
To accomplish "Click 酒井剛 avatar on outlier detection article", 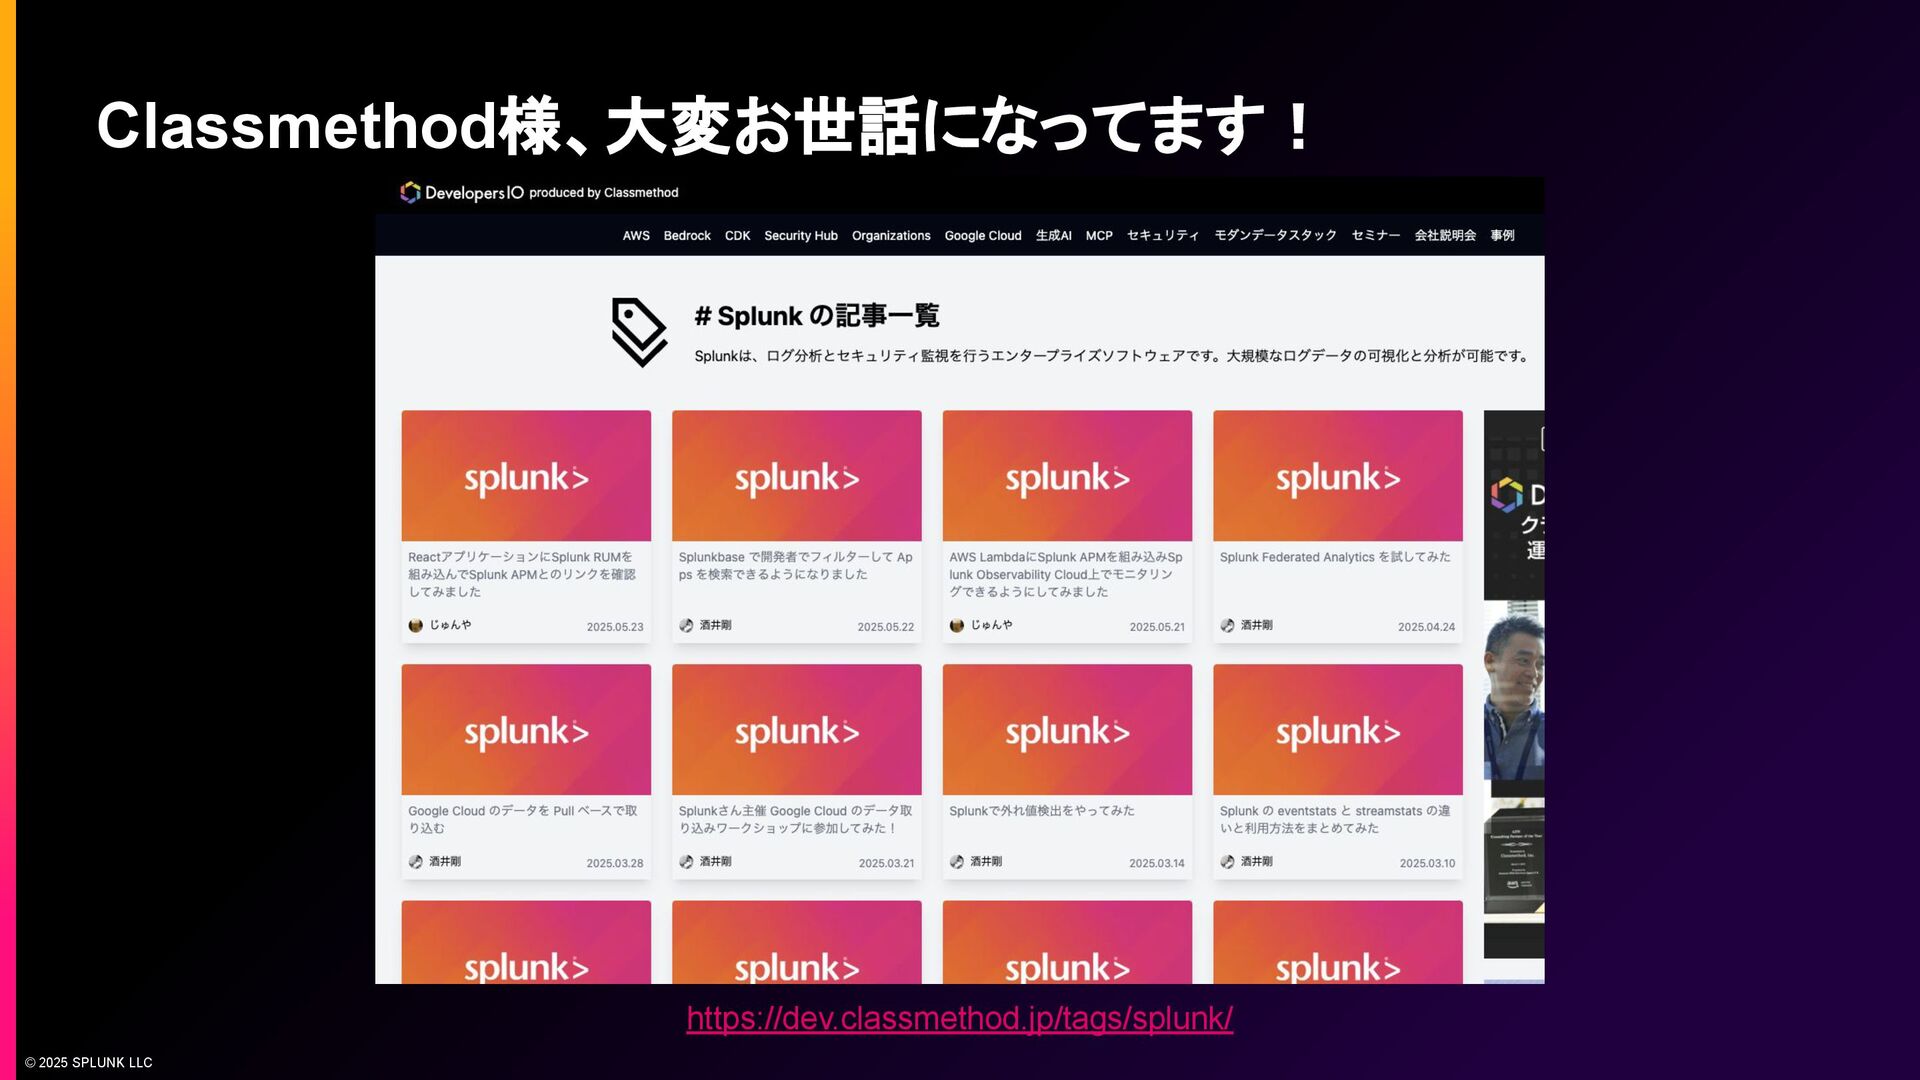I will click(957, 861).
